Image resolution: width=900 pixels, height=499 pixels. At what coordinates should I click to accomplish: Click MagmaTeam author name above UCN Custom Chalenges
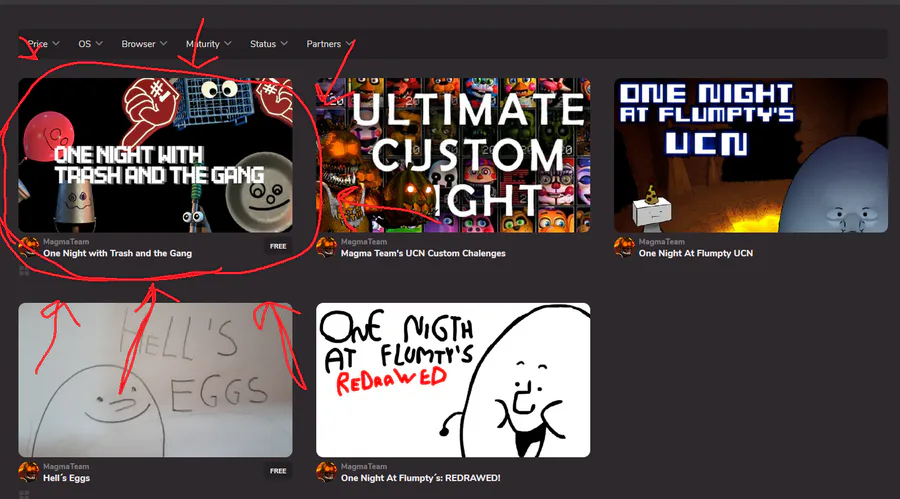(364, 242)
